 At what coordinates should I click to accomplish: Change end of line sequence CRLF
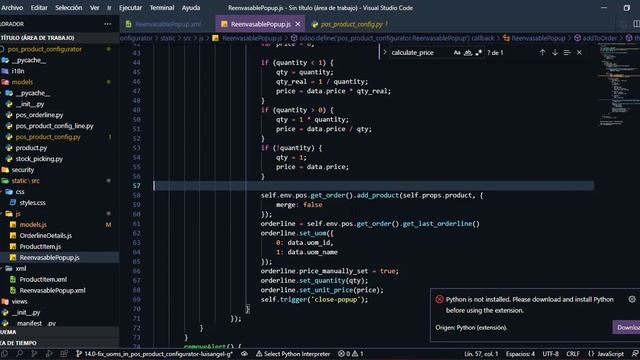coord(573,354)
